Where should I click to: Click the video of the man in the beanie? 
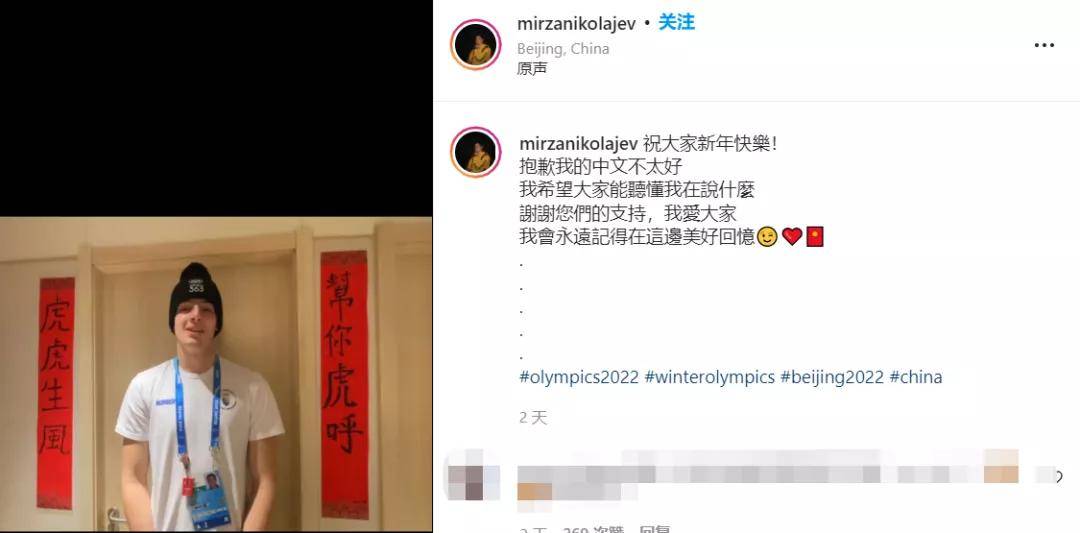pyautogui.click(x=216, y=374)
